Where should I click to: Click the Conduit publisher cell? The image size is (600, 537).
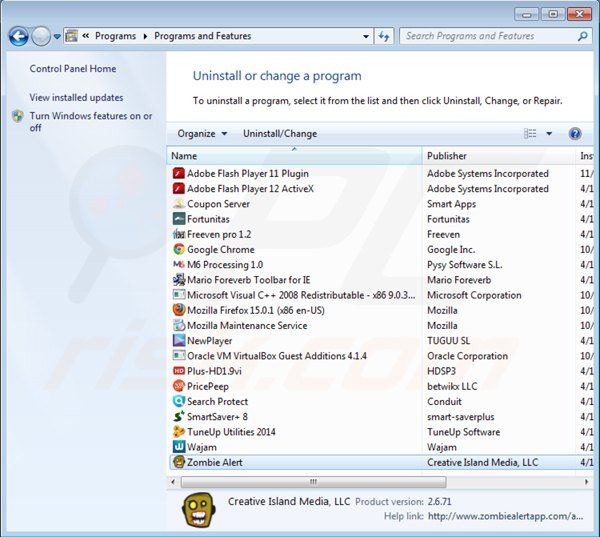pos(444,402)
